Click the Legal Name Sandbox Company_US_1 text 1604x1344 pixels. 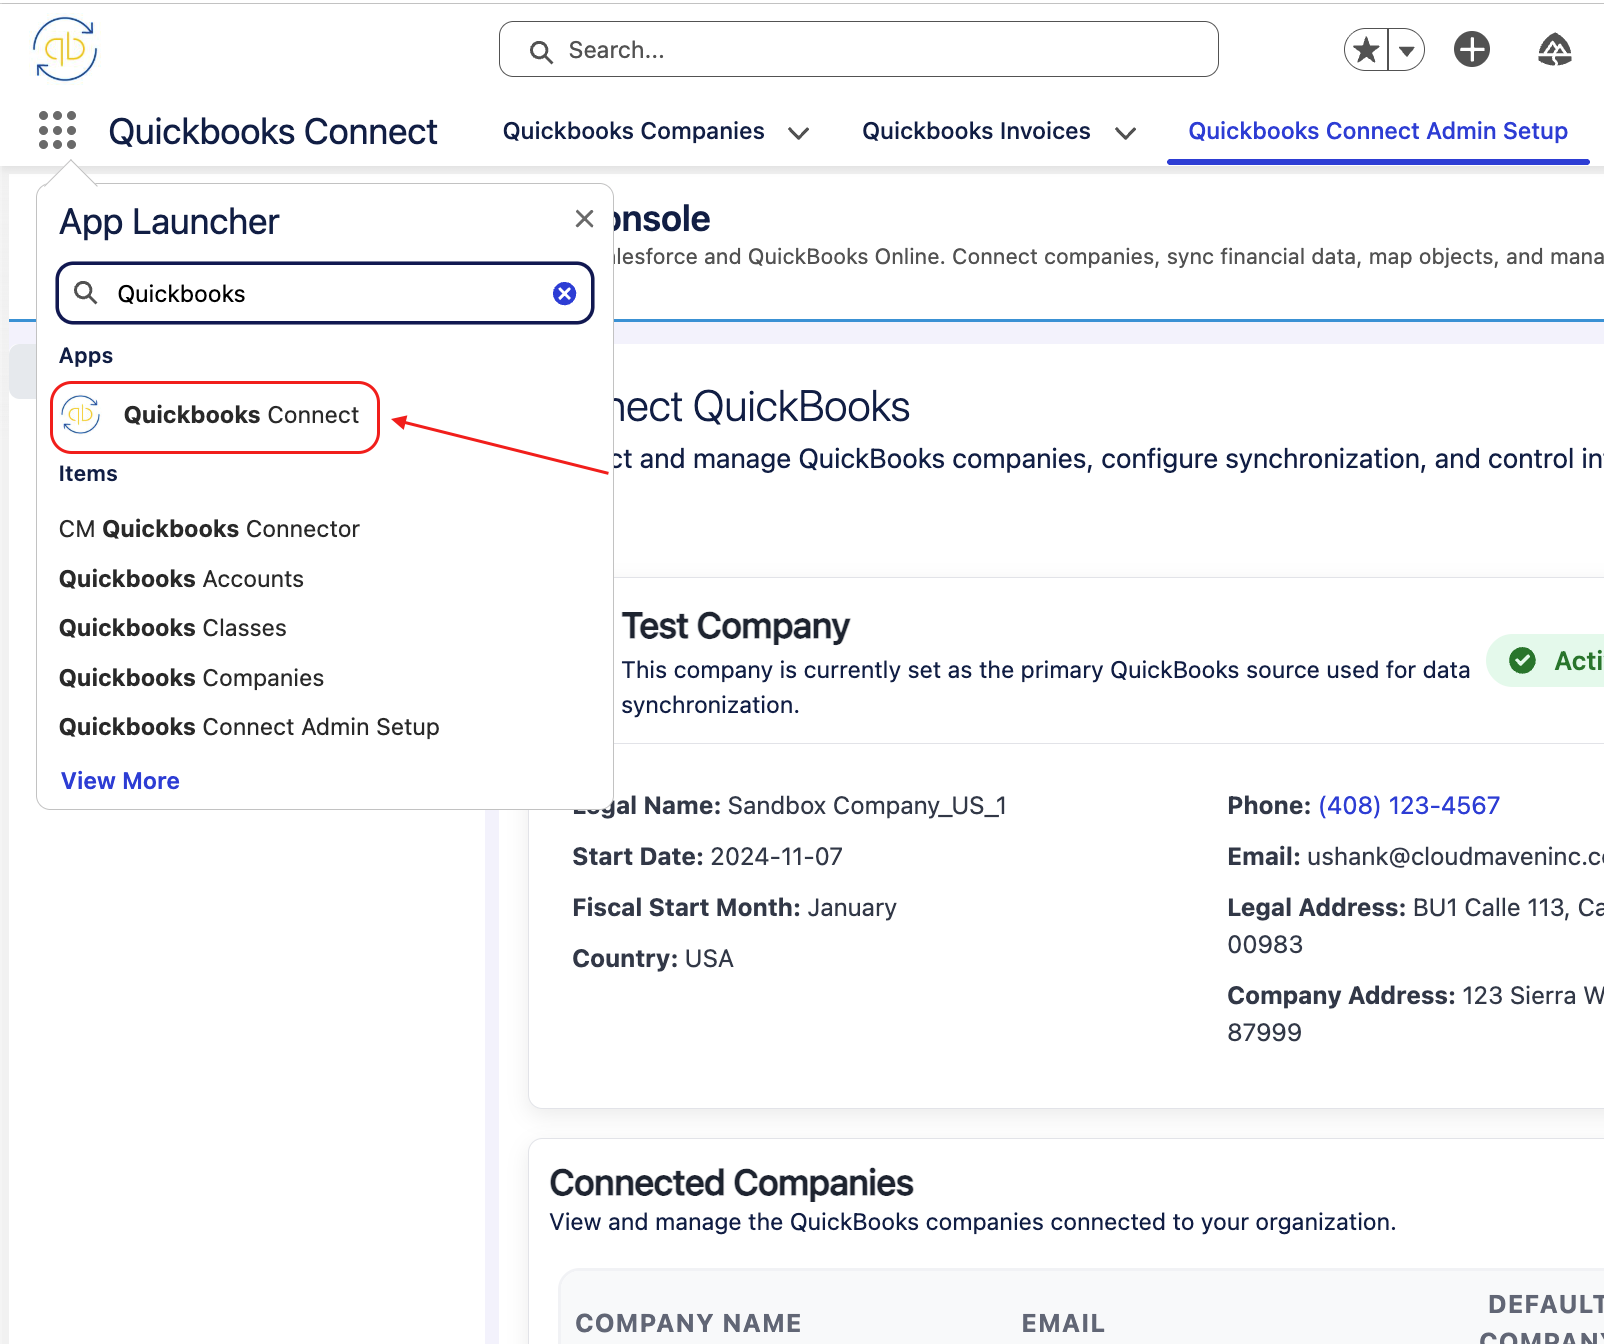point(789,806)
